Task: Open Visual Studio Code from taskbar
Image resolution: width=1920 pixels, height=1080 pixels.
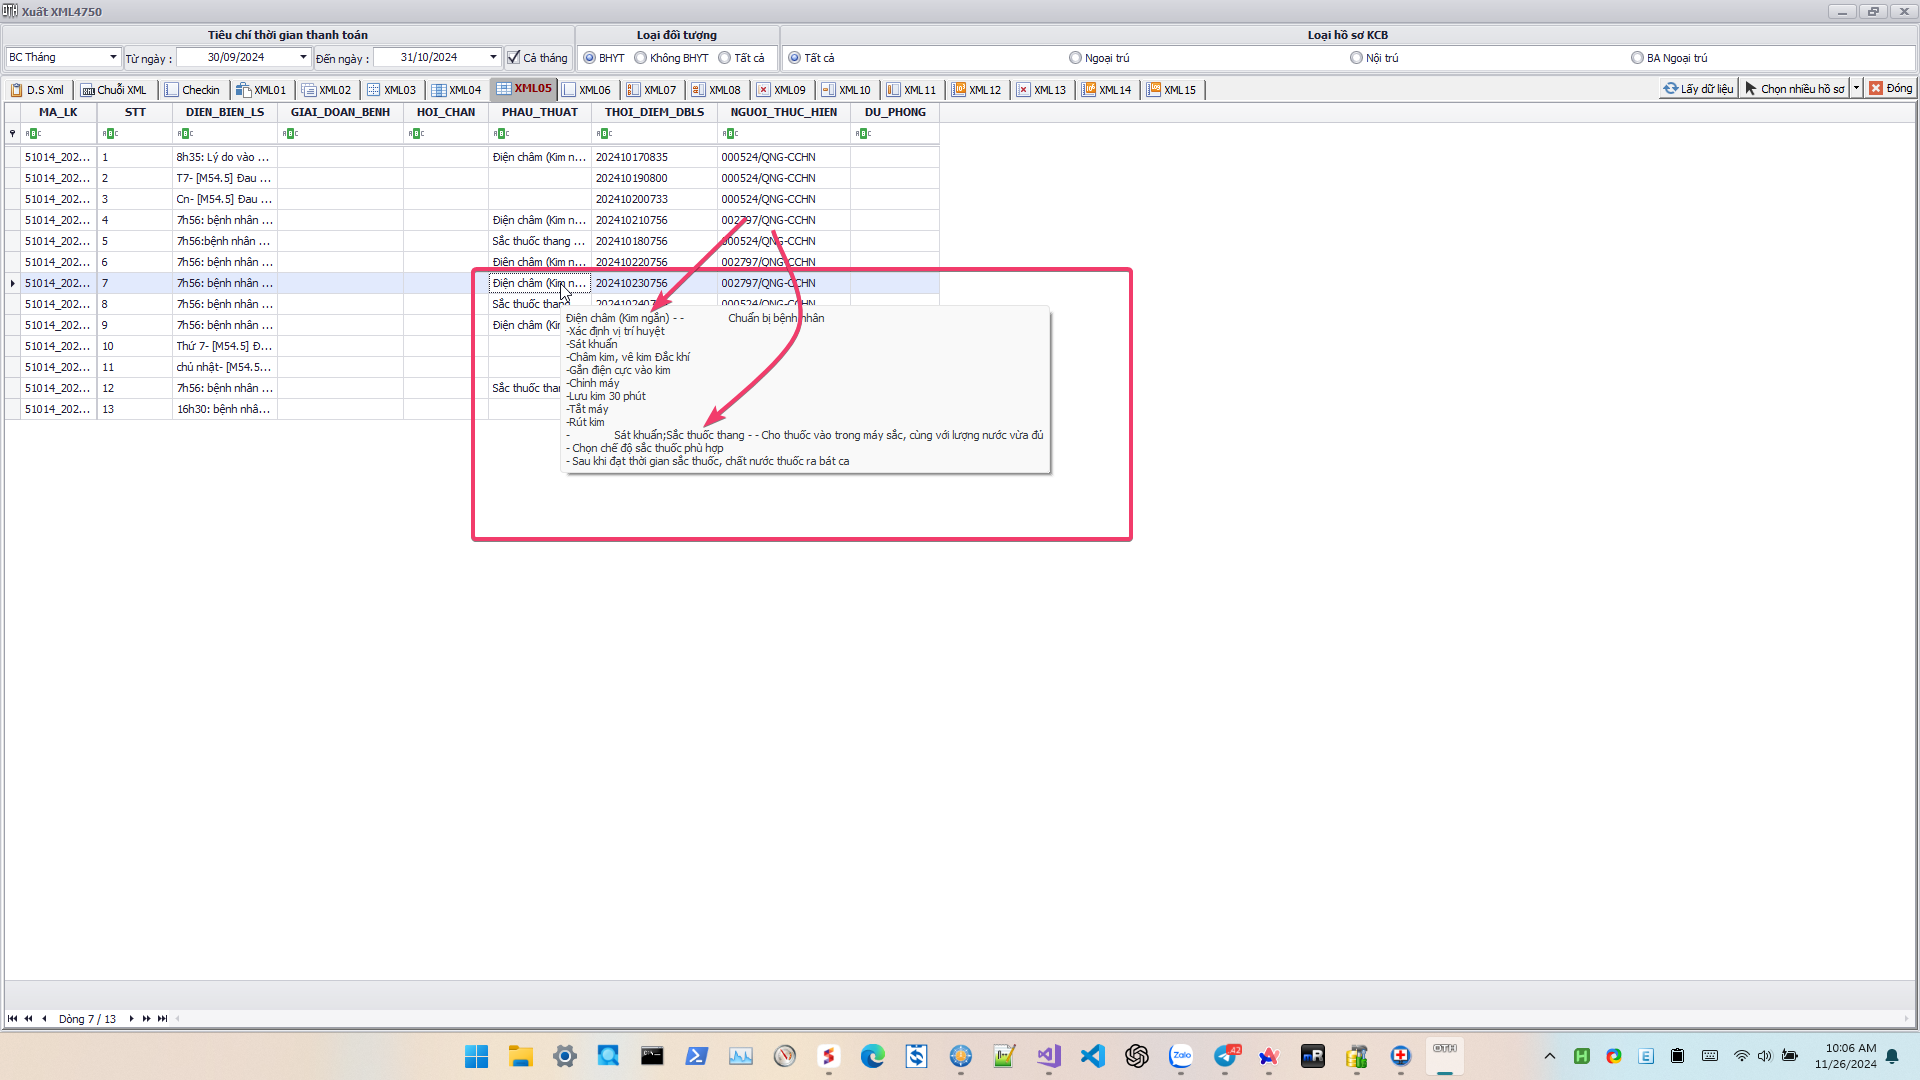Action: coord(1093,1056)
